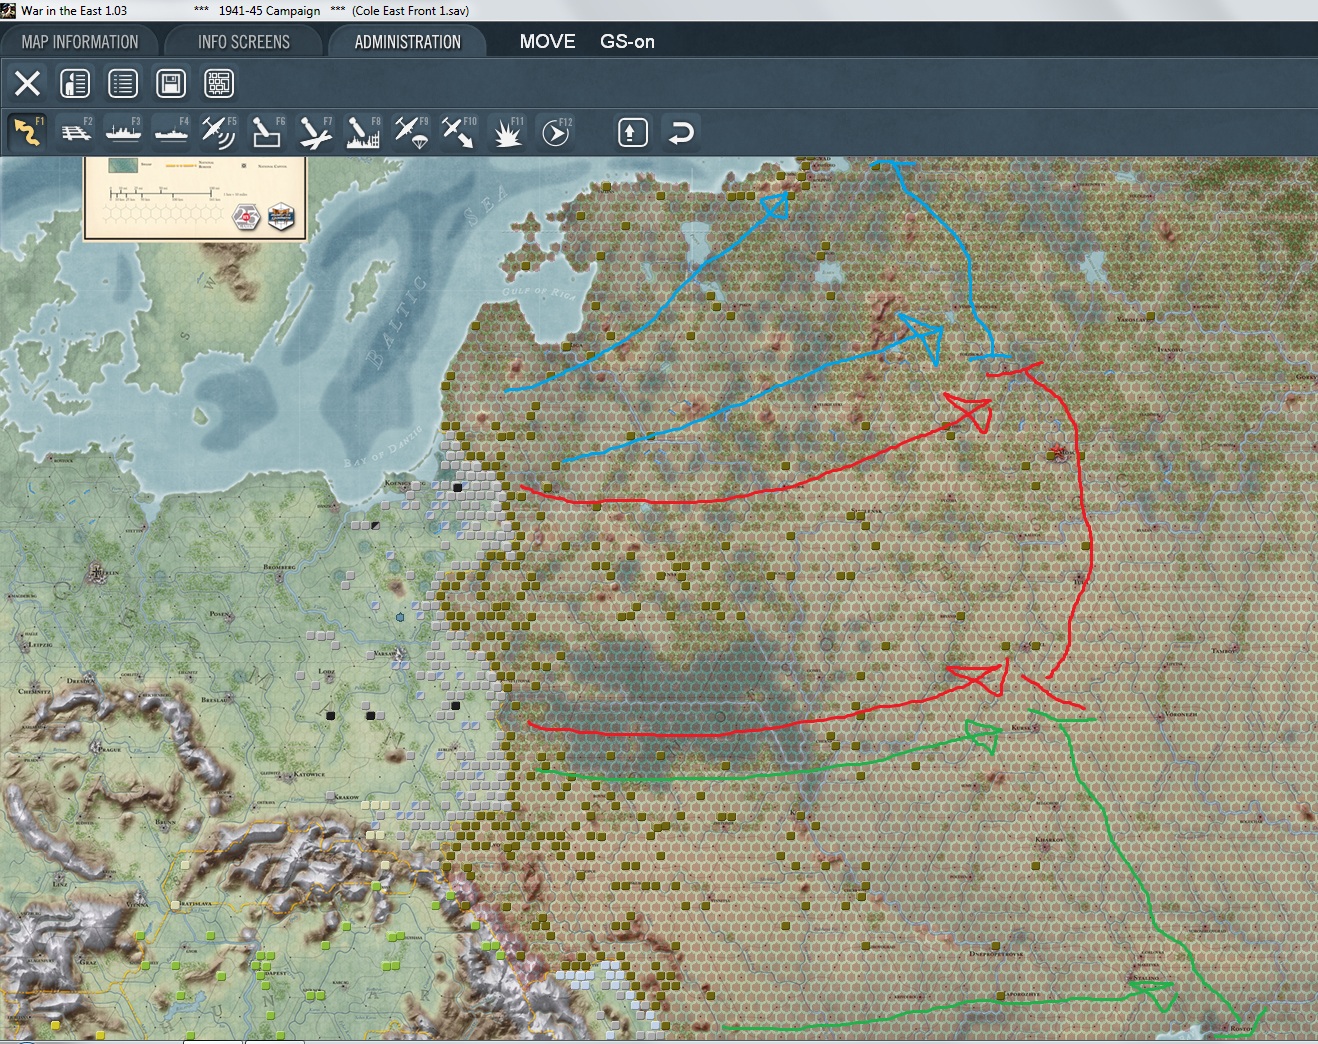1318x1044 pixels.
Task: Select F4 amphibious transport ship icon
Action: coord(172,132)
